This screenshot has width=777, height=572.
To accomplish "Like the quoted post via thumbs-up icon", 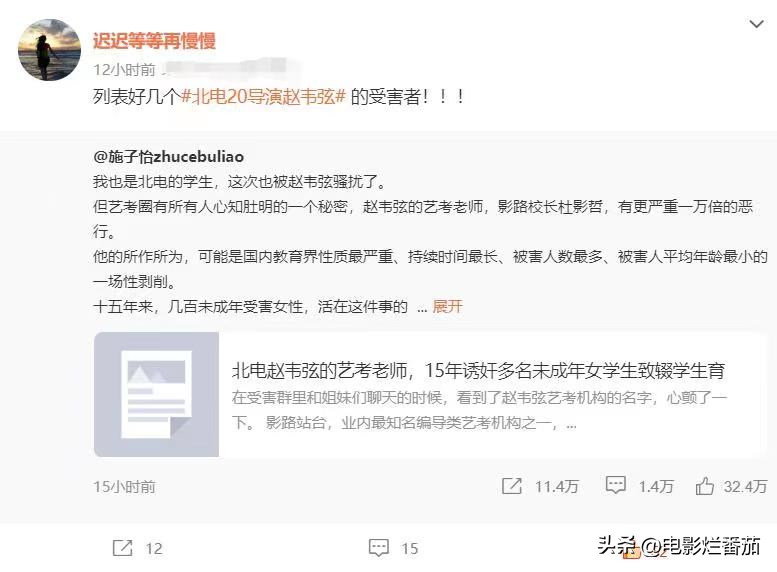I will tap(704, 486).
